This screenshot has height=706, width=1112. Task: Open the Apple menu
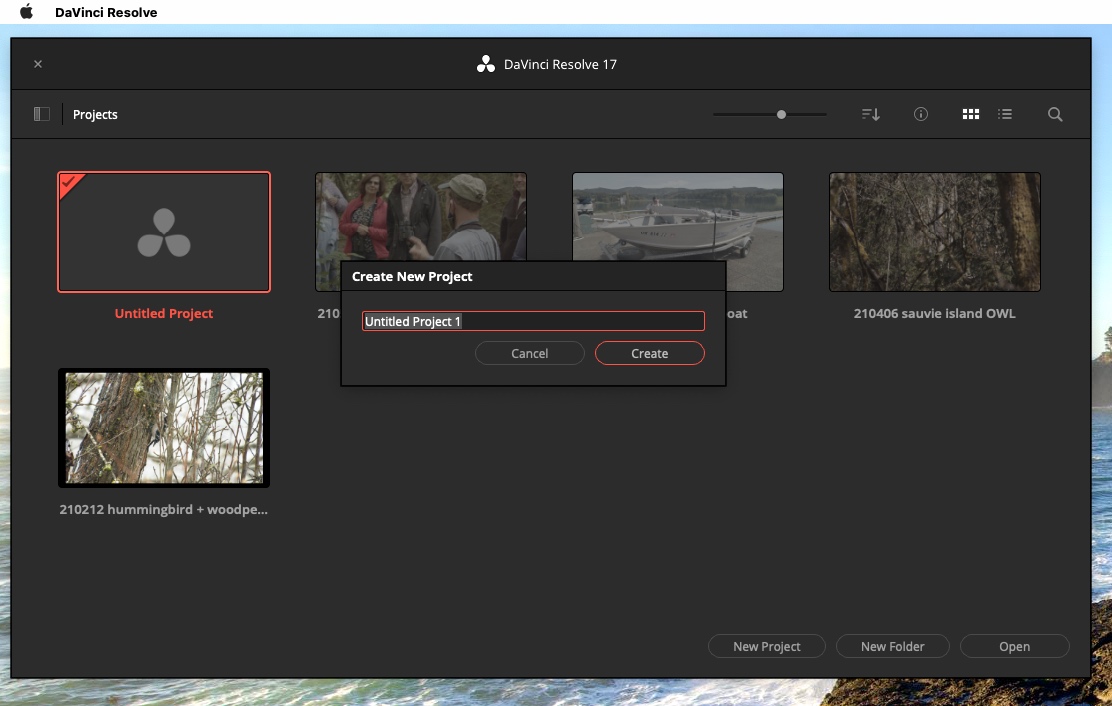pyautogui.click(x=26, y=12)
